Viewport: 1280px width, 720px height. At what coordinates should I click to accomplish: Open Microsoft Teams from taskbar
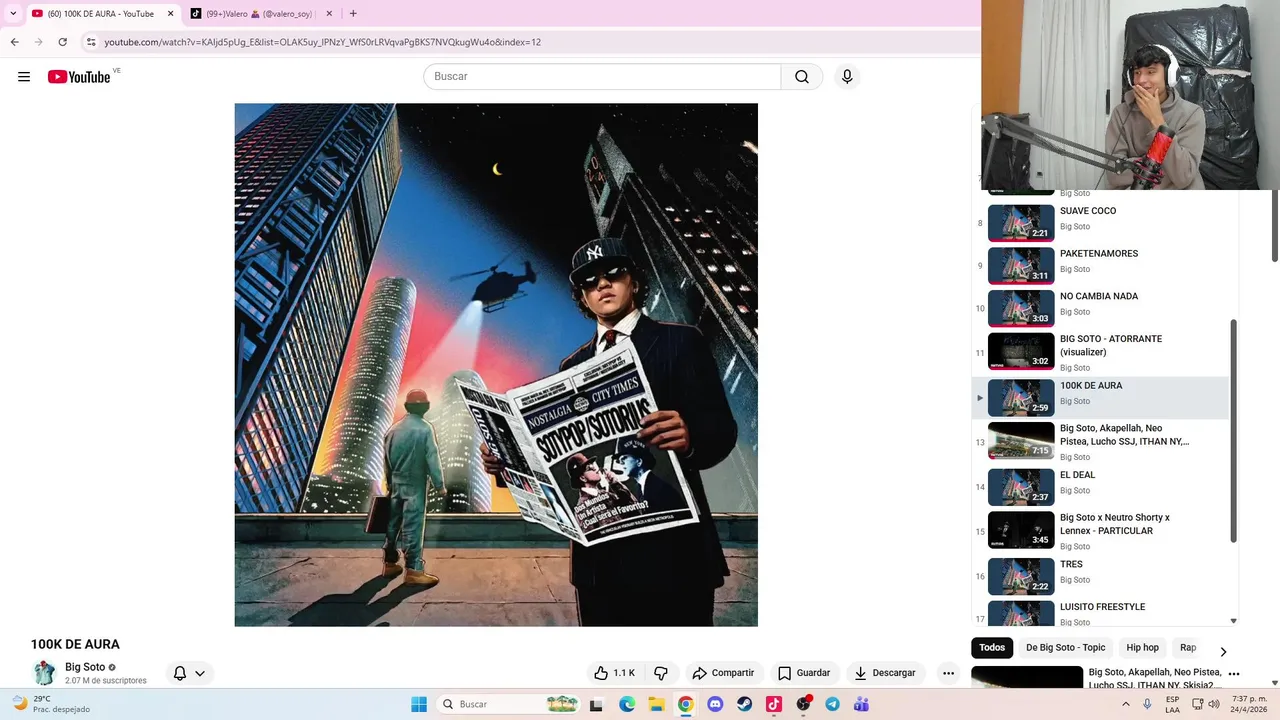861,704
